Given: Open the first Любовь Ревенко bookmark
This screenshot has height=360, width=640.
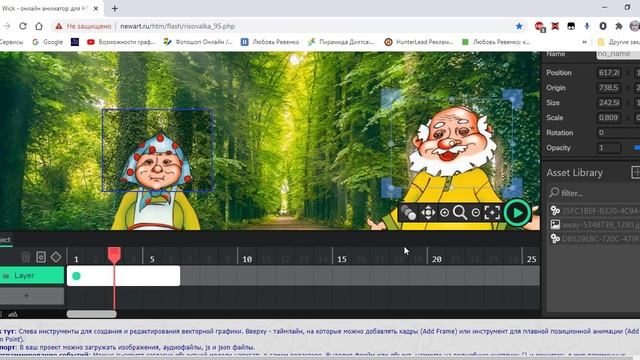Looking at the screenshot, I should pos(270,42).
